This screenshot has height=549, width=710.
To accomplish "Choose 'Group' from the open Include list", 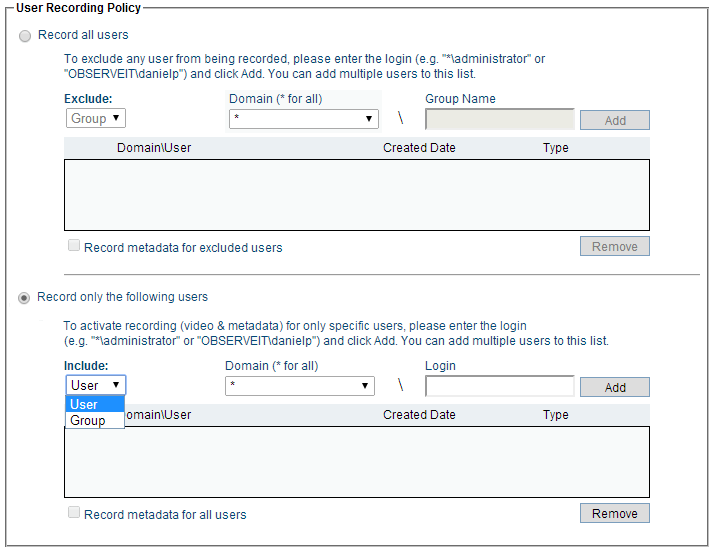I will (94, 421).
